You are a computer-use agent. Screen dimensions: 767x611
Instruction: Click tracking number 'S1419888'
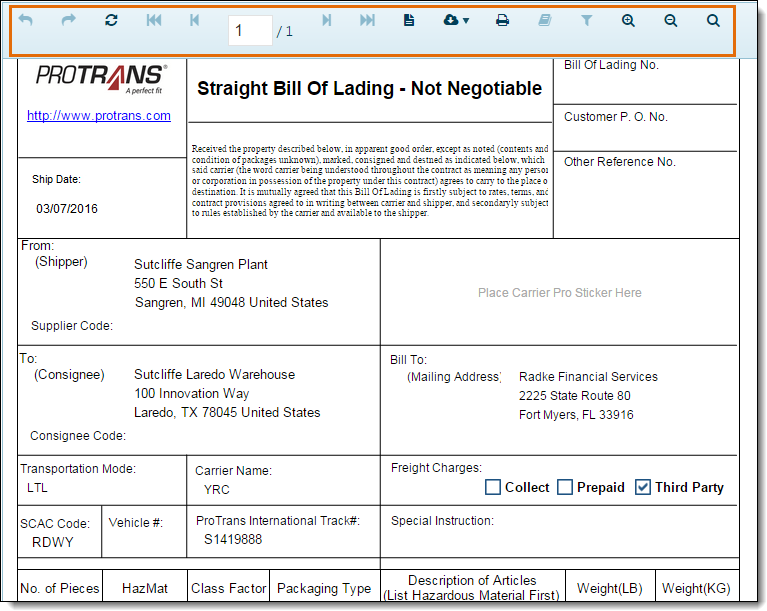(233, 540)
